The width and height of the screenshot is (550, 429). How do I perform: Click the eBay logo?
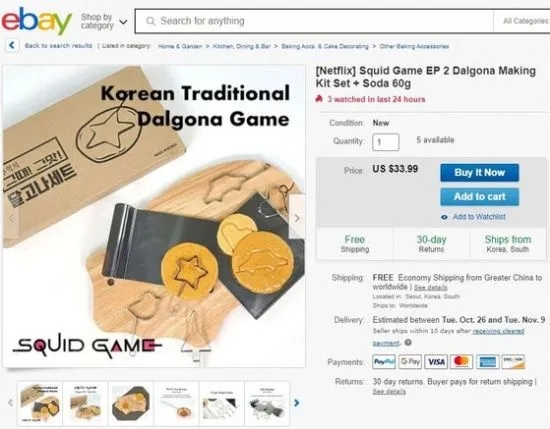click(36, 20)
